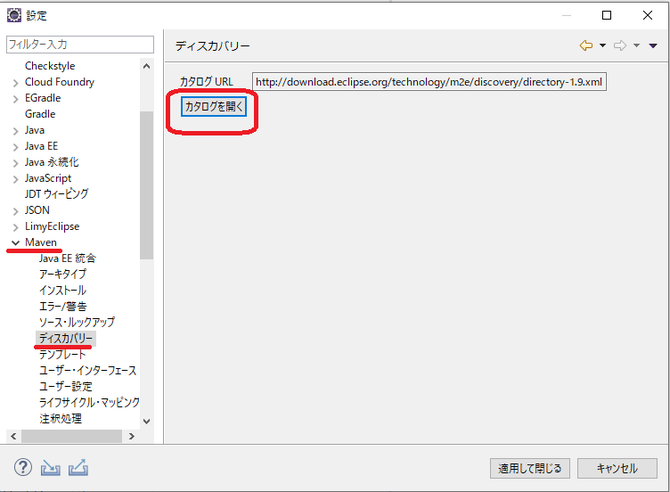The width and height of the screenshot is (670, 492).
Task: Click the export preferences icon
Action: [78, 468]
